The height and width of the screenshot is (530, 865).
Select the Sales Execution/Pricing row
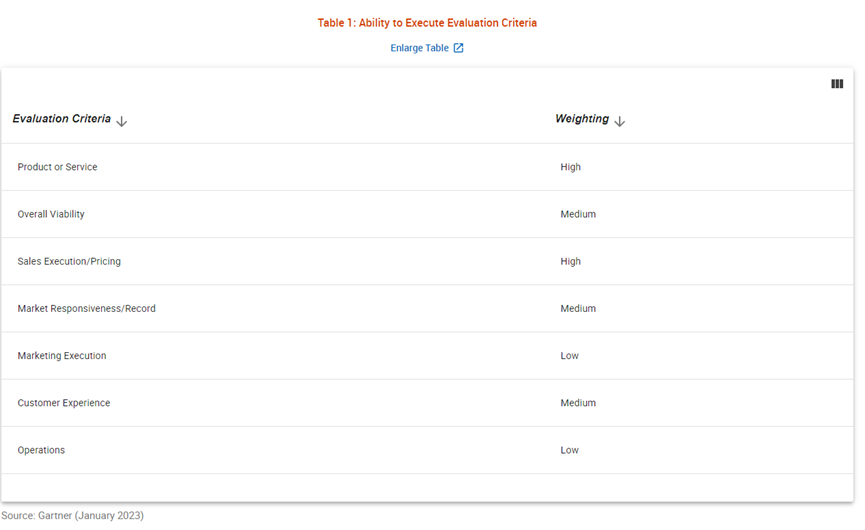427,261
